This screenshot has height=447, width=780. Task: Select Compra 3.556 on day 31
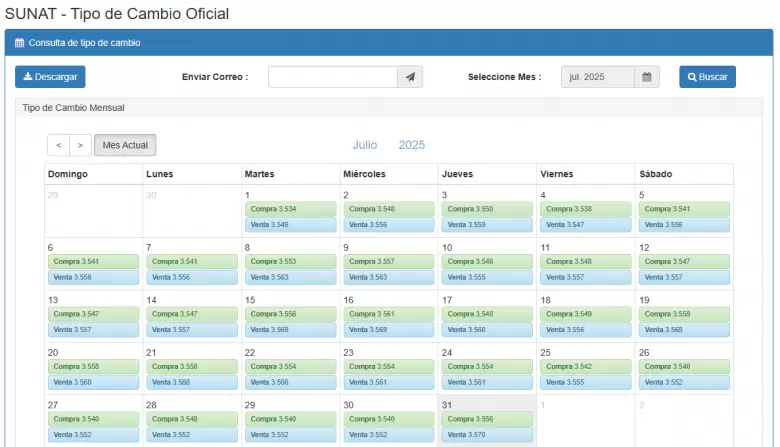click(x=488, y=419)
